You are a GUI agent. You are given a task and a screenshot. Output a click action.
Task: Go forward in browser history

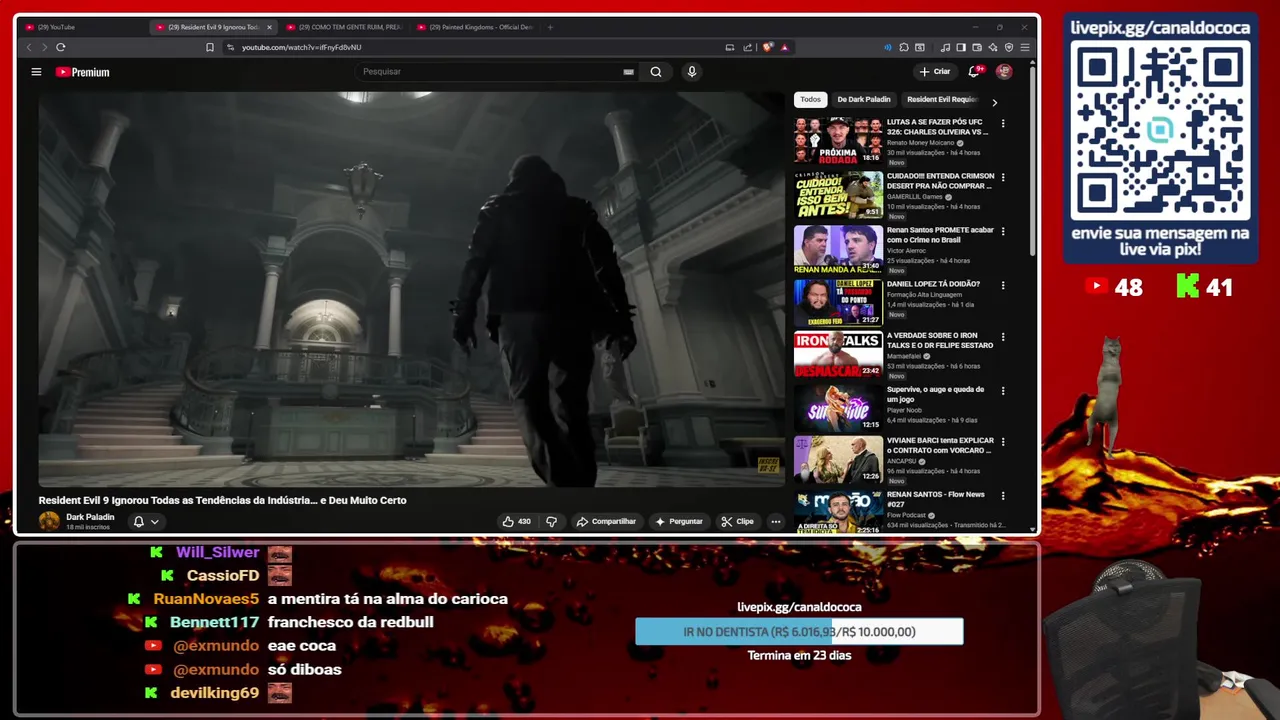coord(44,47)
